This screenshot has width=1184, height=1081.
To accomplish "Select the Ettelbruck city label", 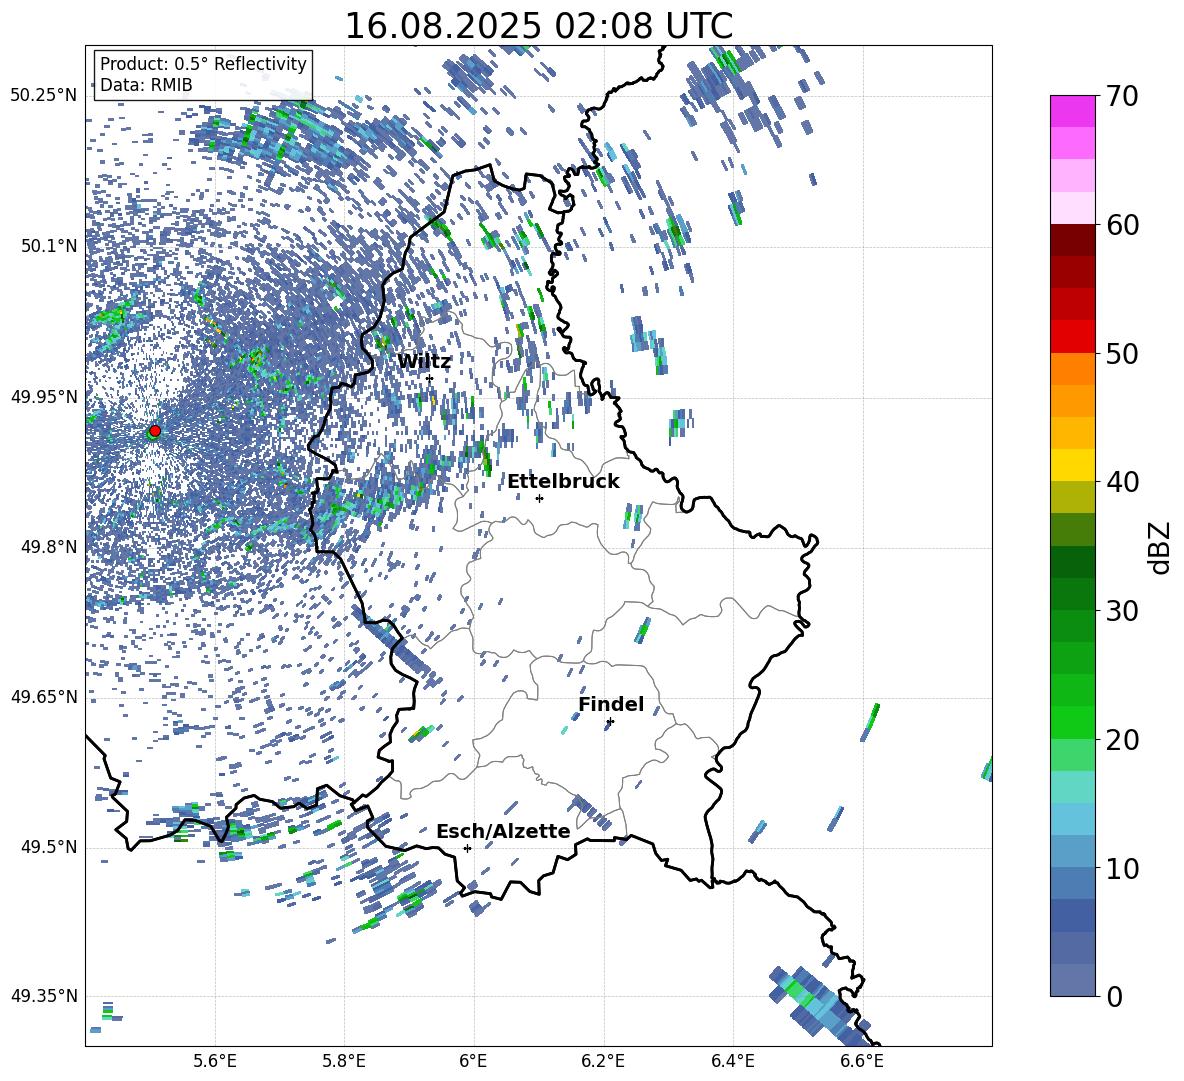I will (563, 482).
